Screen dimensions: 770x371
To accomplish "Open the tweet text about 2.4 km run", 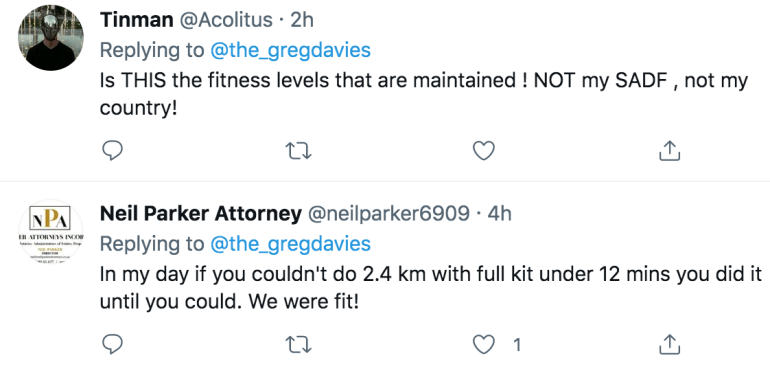I will [x=431, y=287].
